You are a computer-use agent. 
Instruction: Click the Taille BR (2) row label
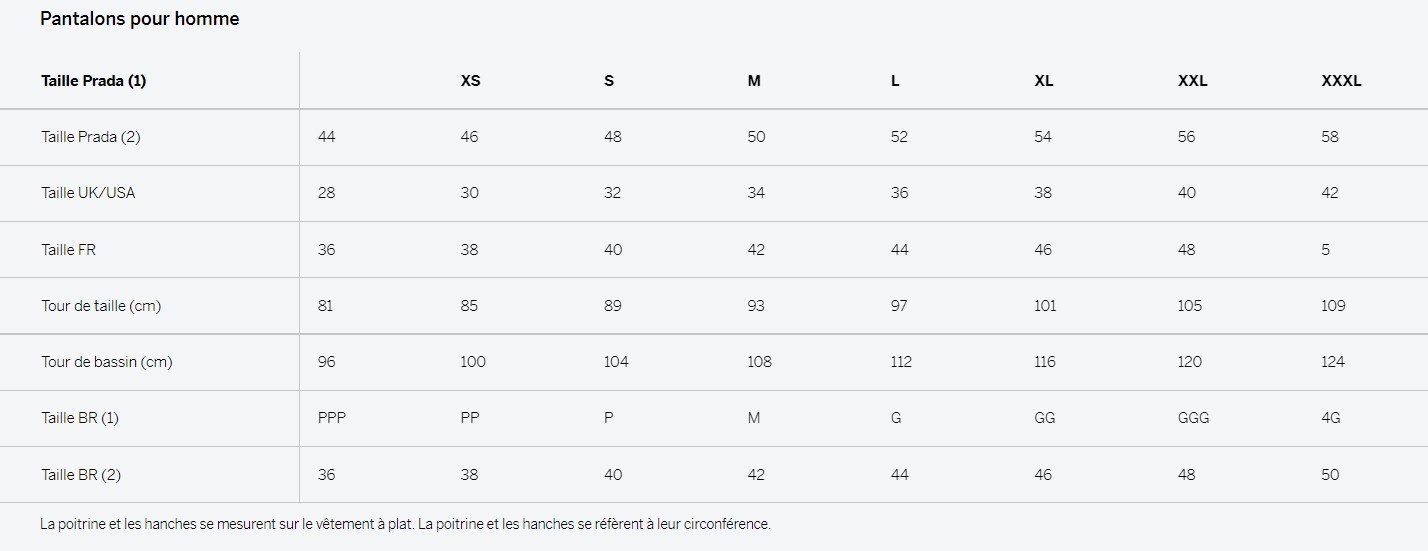(81, 475)
